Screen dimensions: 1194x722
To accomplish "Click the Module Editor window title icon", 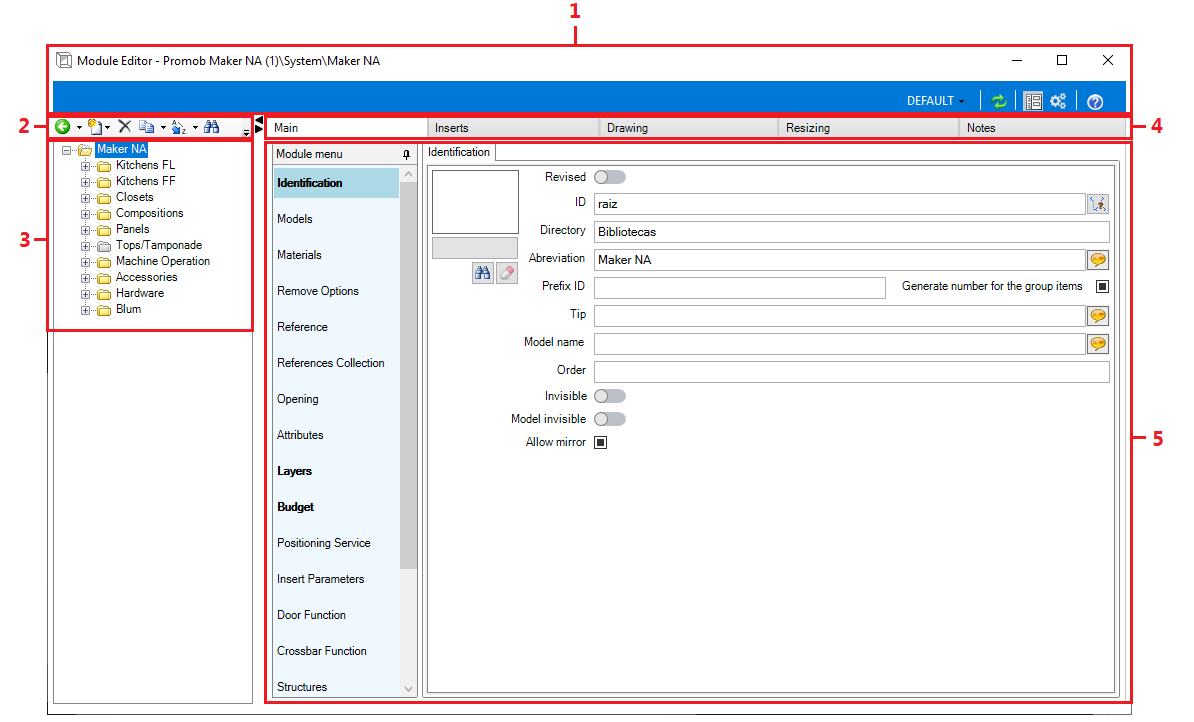I will tap(64, 60).
